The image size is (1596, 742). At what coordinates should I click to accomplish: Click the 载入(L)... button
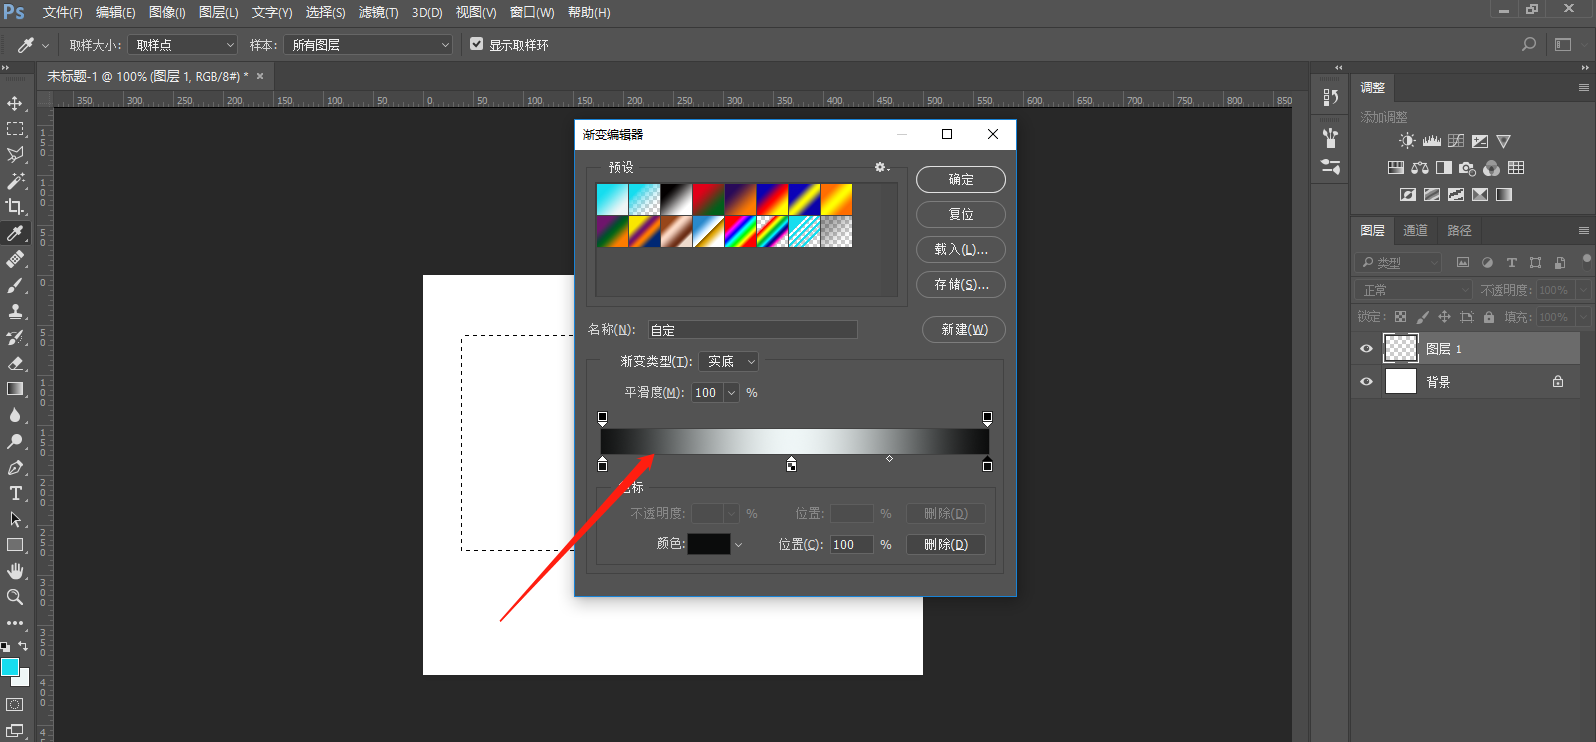click(x=961, y=250)
